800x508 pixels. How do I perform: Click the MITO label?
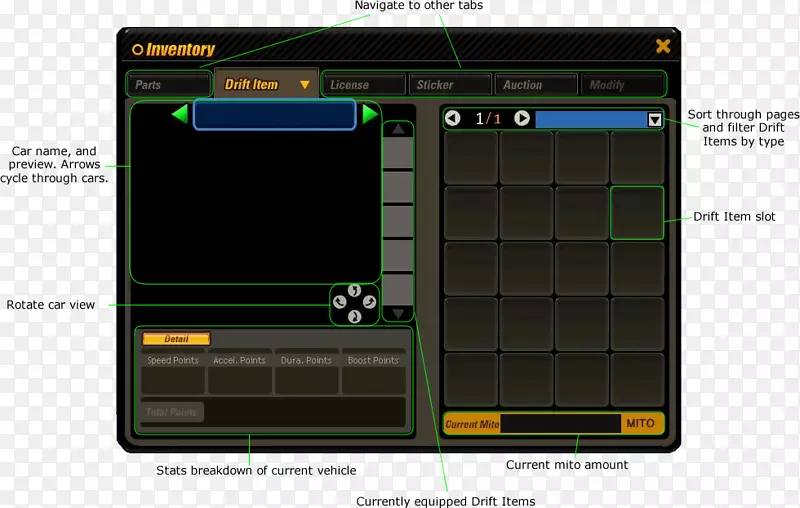click(640, 423)
